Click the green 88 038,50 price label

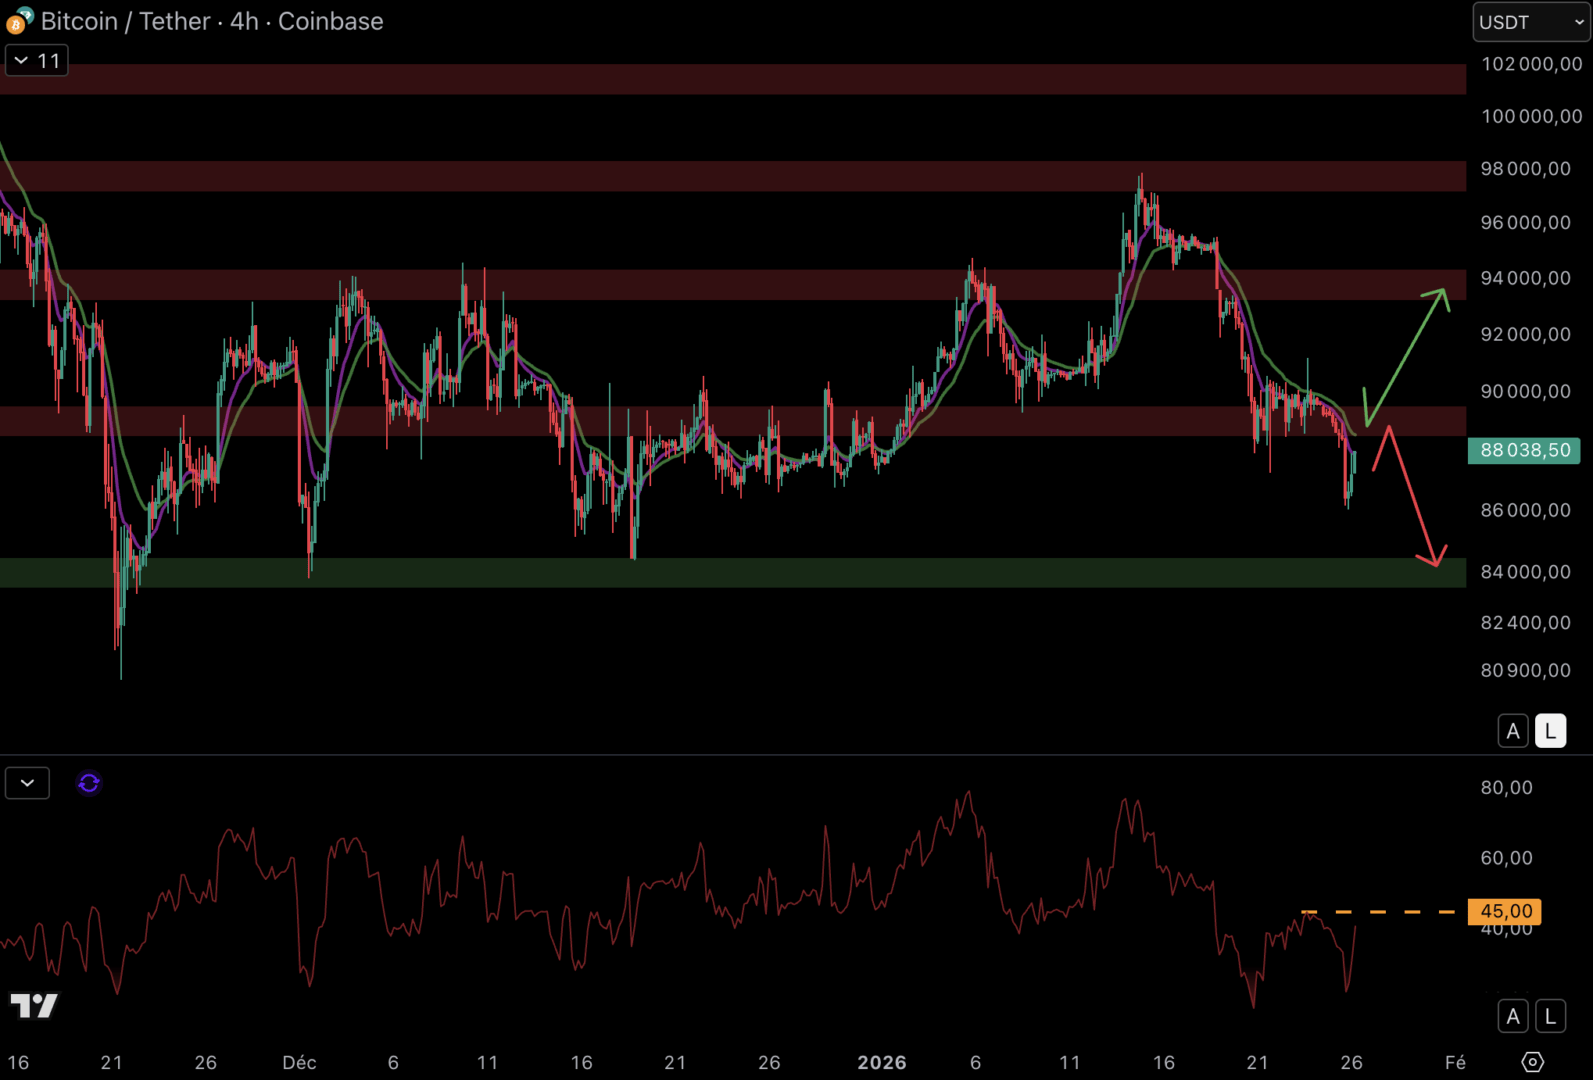click(x=1523, y=450)
